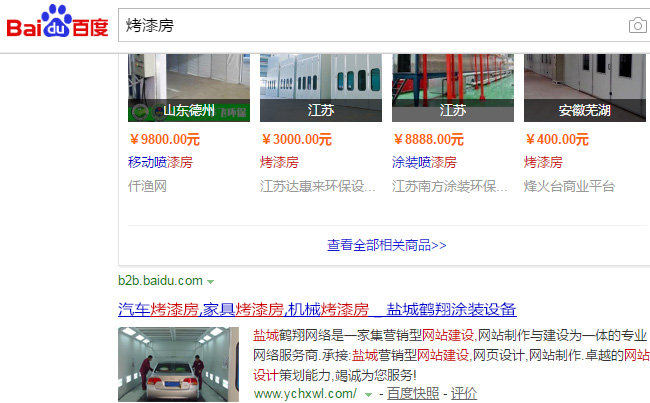The width and height of the screenshot is (650, 403).
Task: Open the 移动喷漆房 product link
Action: 160,162
